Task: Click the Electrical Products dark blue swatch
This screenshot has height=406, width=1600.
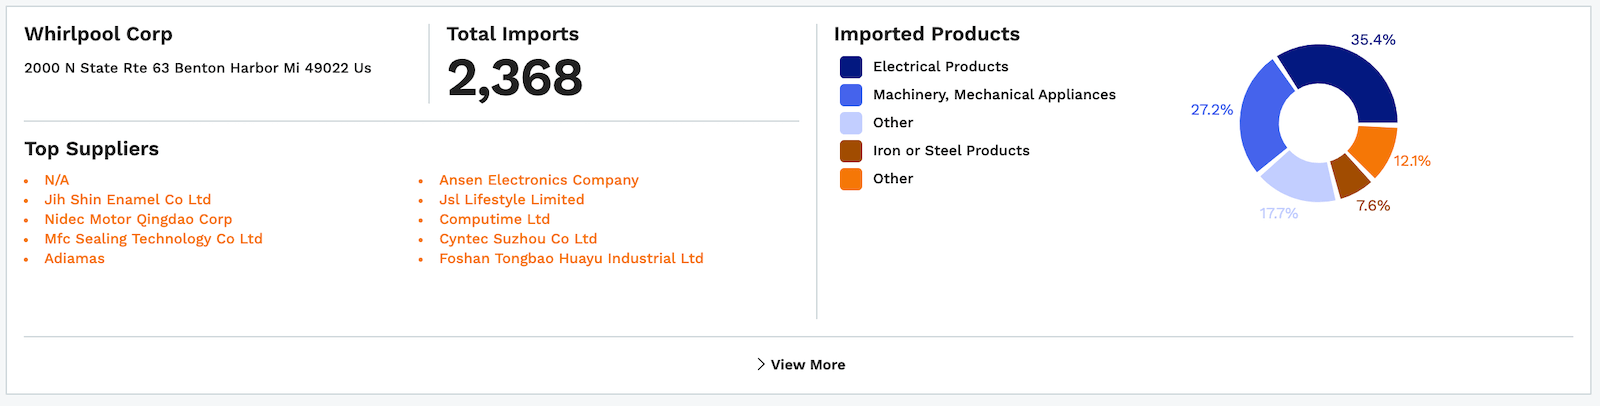Action: [x=851, y=67]
